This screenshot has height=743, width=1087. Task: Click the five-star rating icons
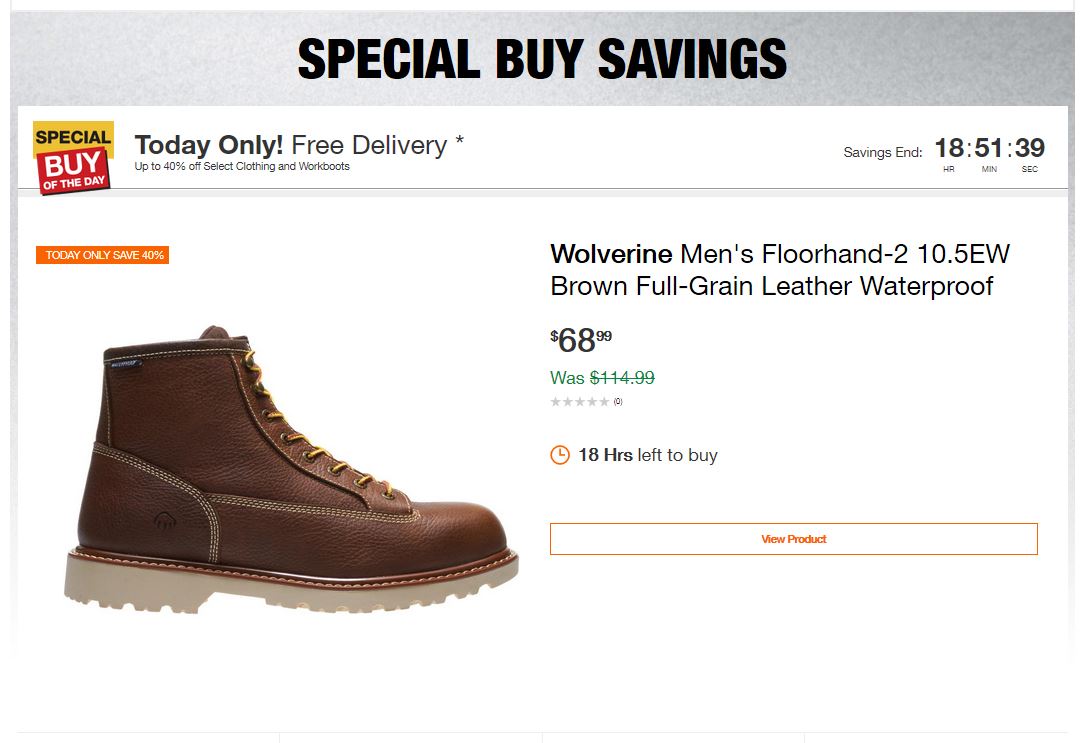(x=580, y=402)
